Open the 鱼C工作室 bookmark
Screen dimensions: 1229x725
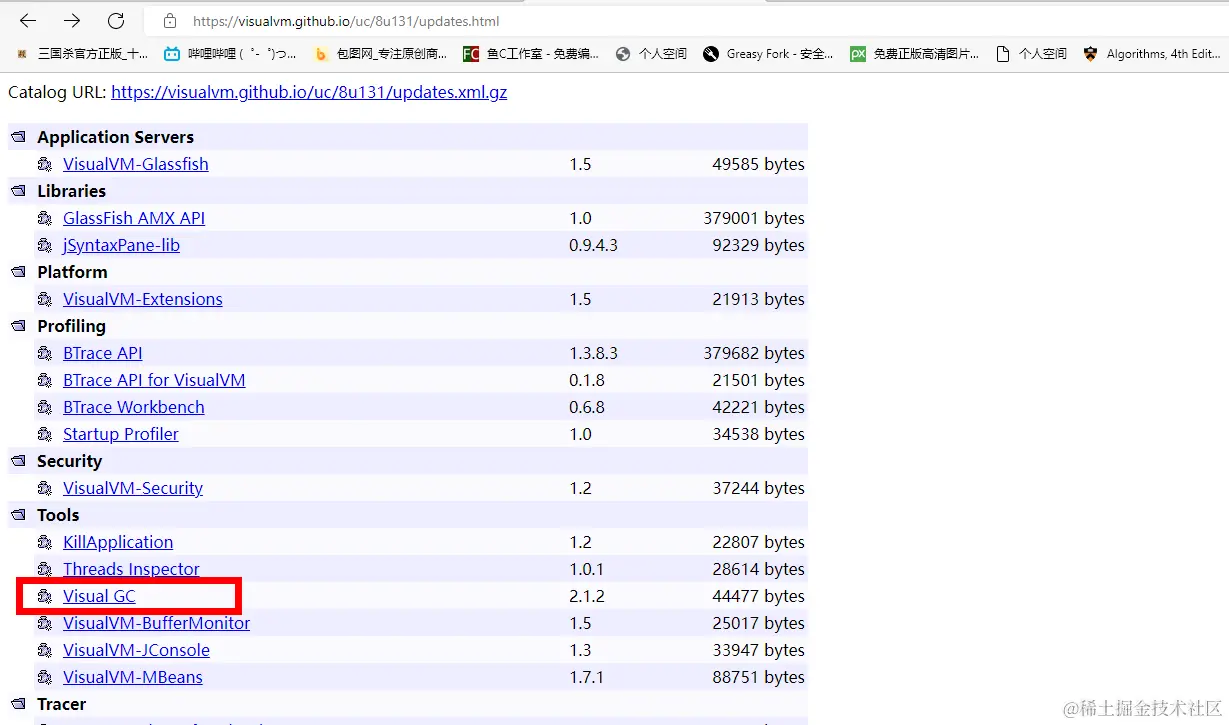click(x=531, y=54)
